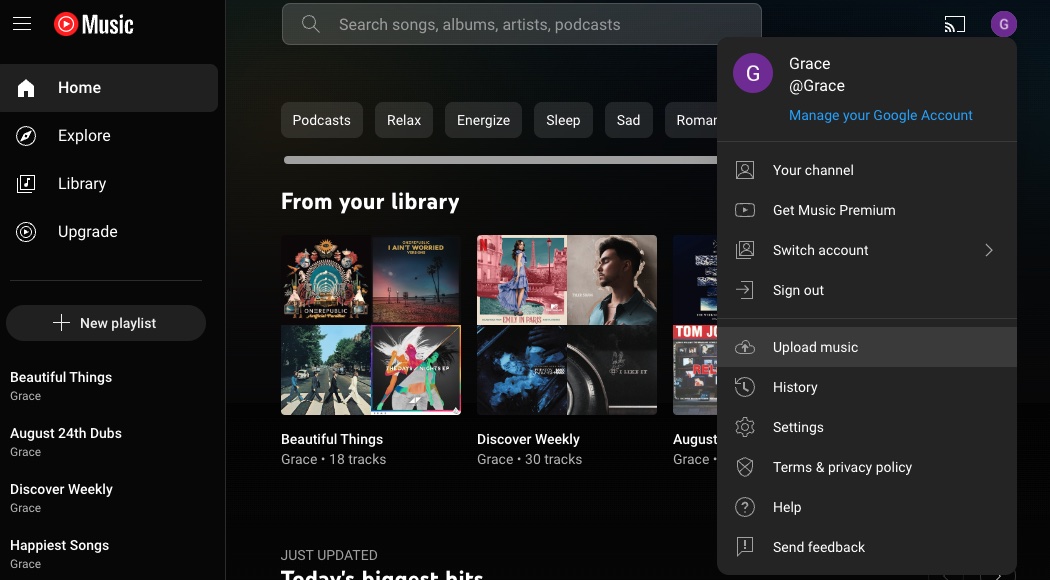Focus the search songs input field
The height and width of the screenshot is (580, 1050).
[x=521, y=24]
